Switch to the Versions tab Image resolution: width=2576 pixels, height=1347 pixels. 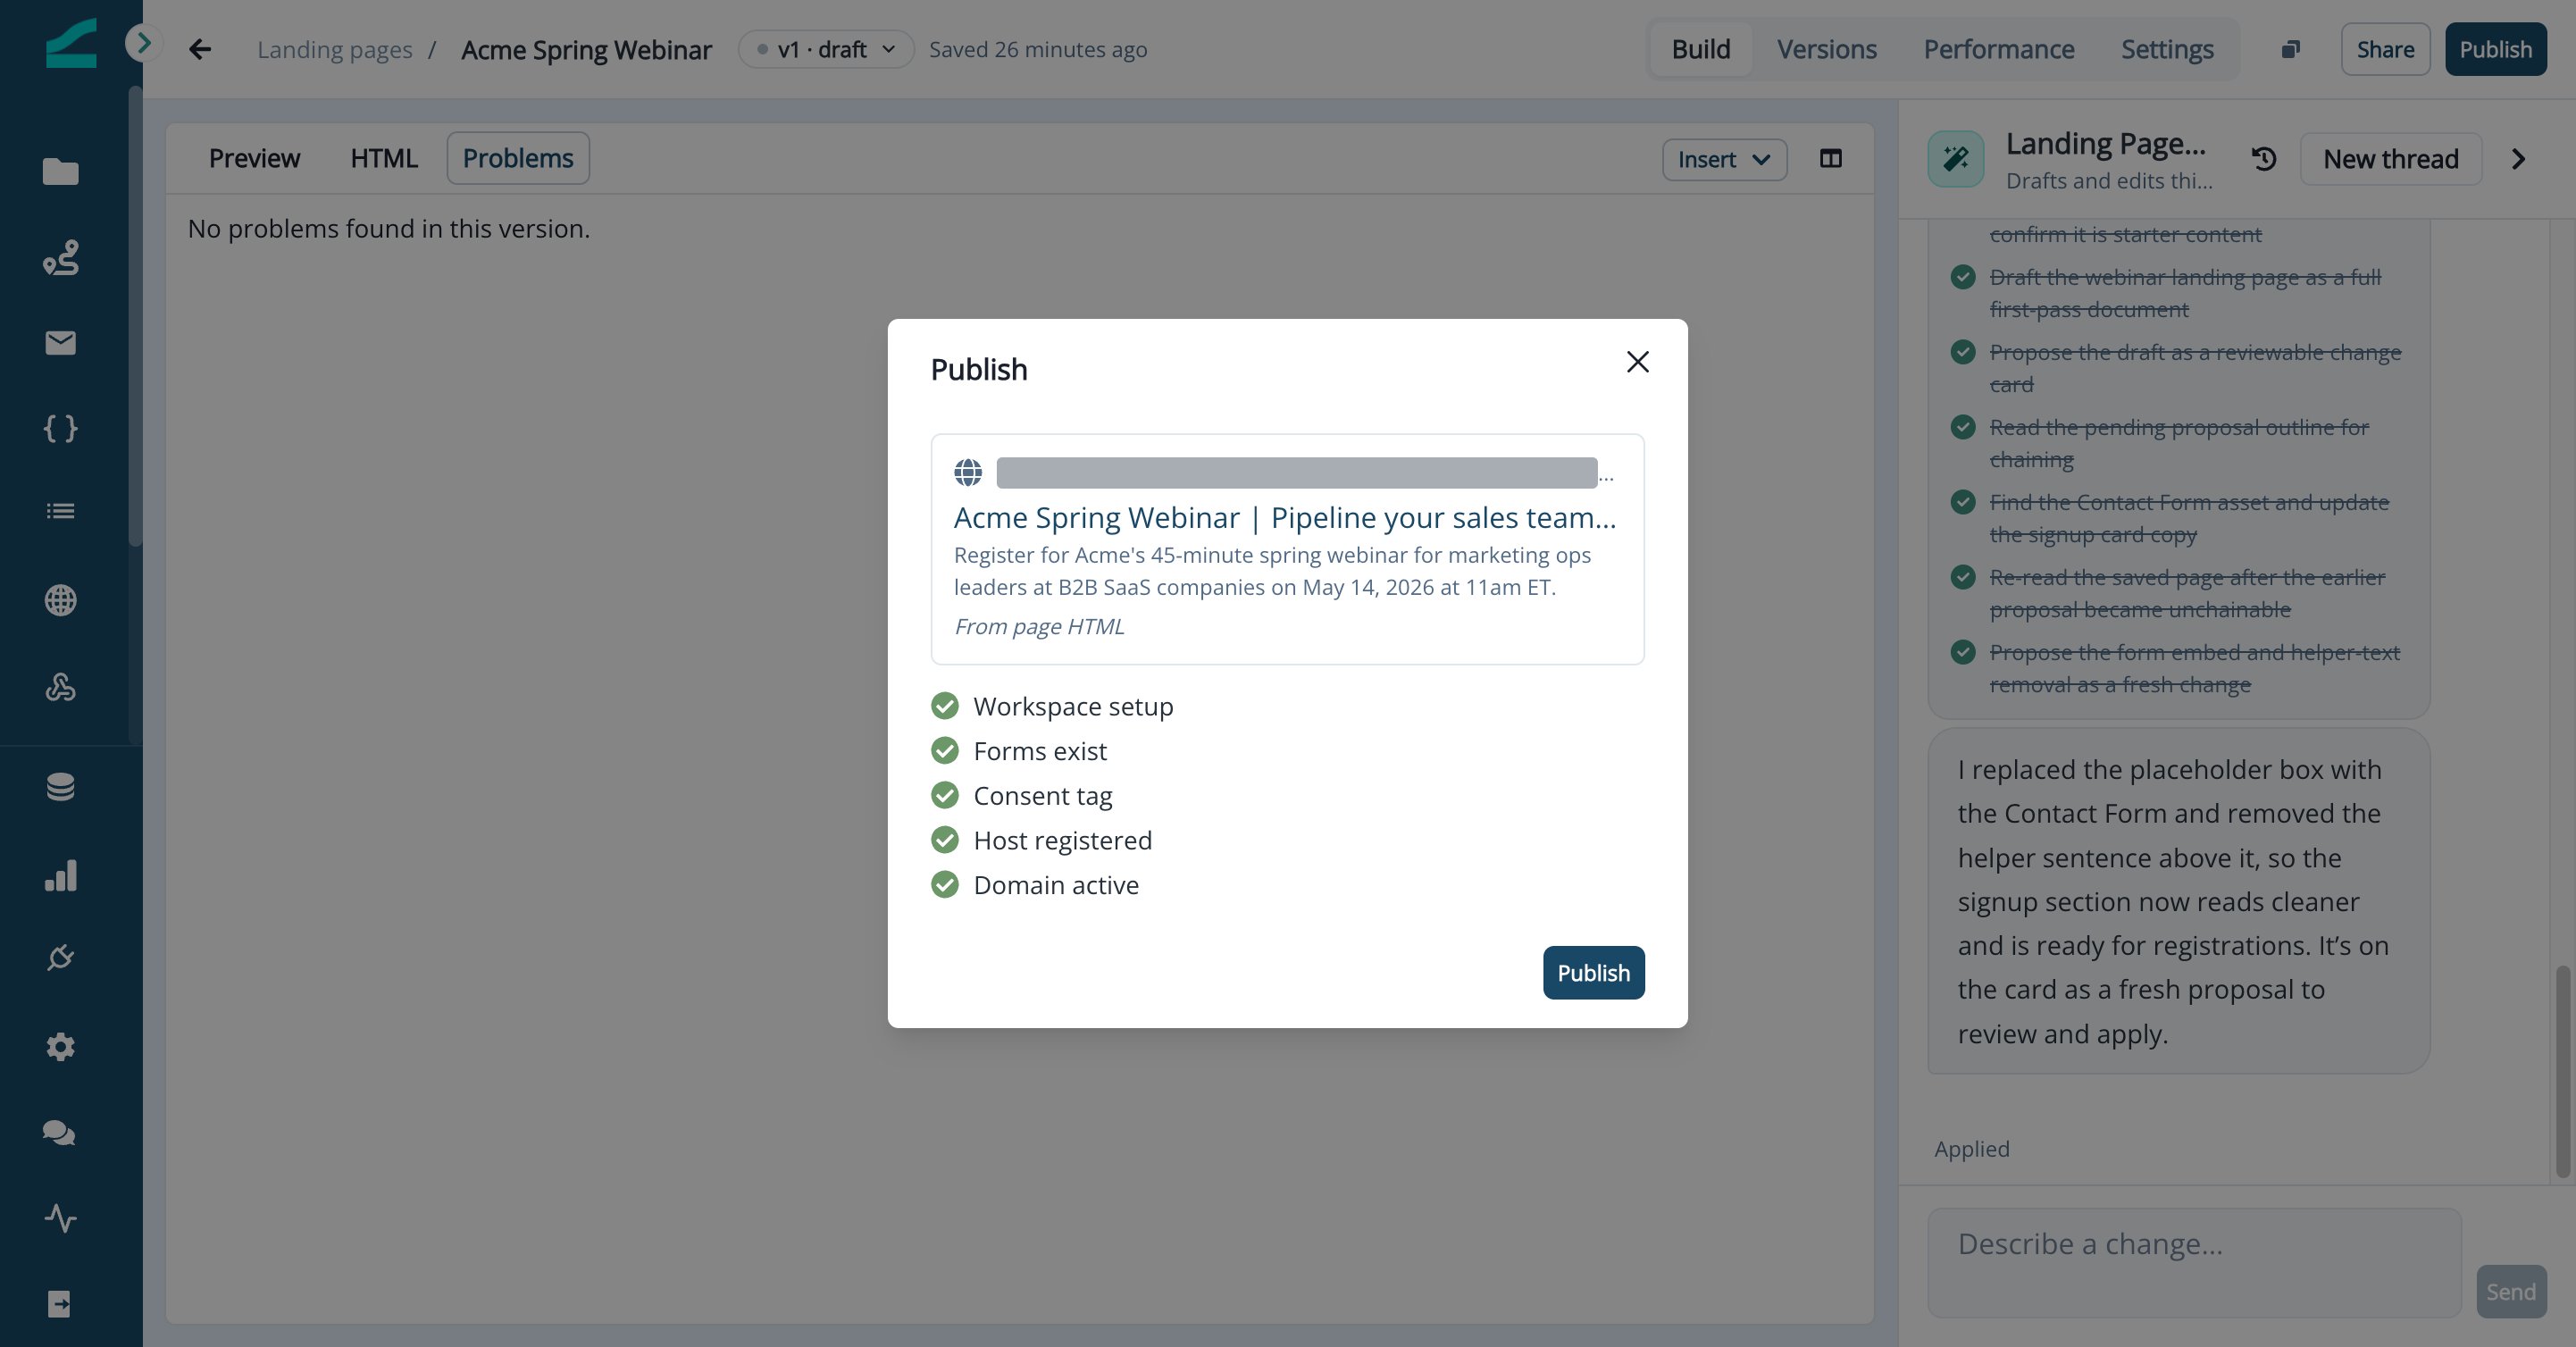click(1826, 49)
